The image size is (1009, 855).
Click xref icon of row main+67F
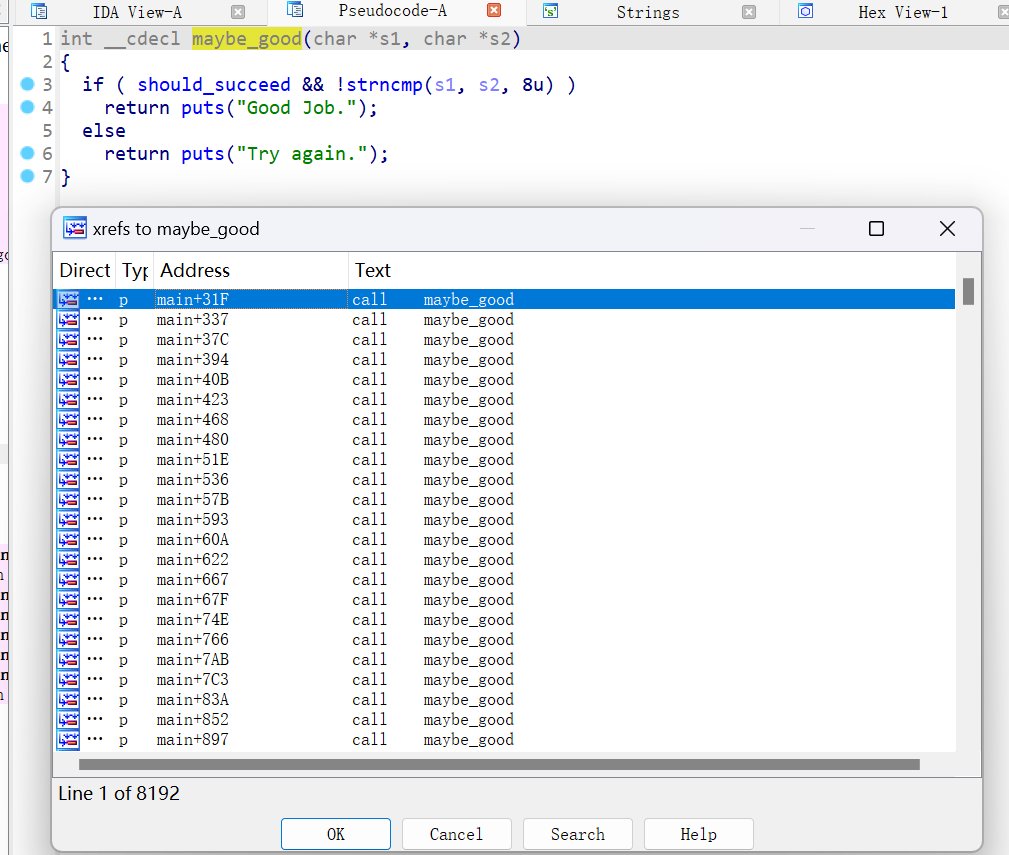tap(68, 600)
